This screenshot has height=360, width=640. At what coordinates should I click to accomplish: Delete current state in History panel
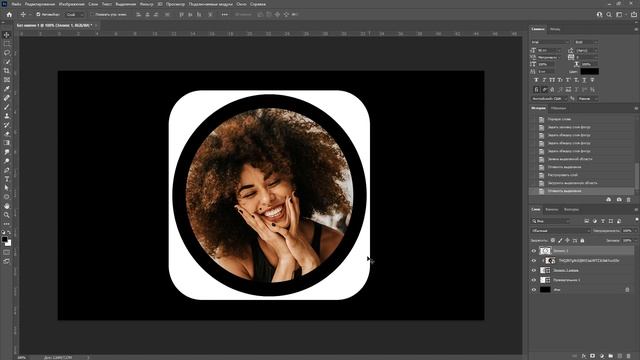point(629,200)
